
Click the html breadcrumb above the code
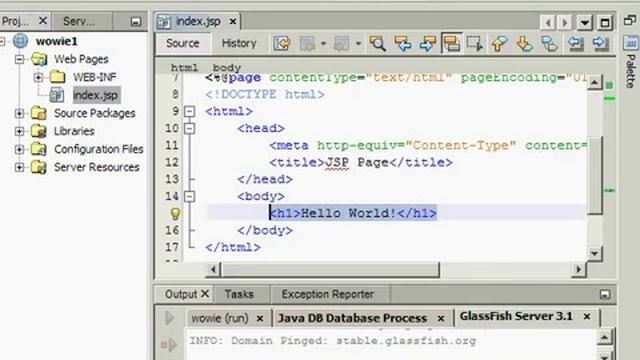184,67
